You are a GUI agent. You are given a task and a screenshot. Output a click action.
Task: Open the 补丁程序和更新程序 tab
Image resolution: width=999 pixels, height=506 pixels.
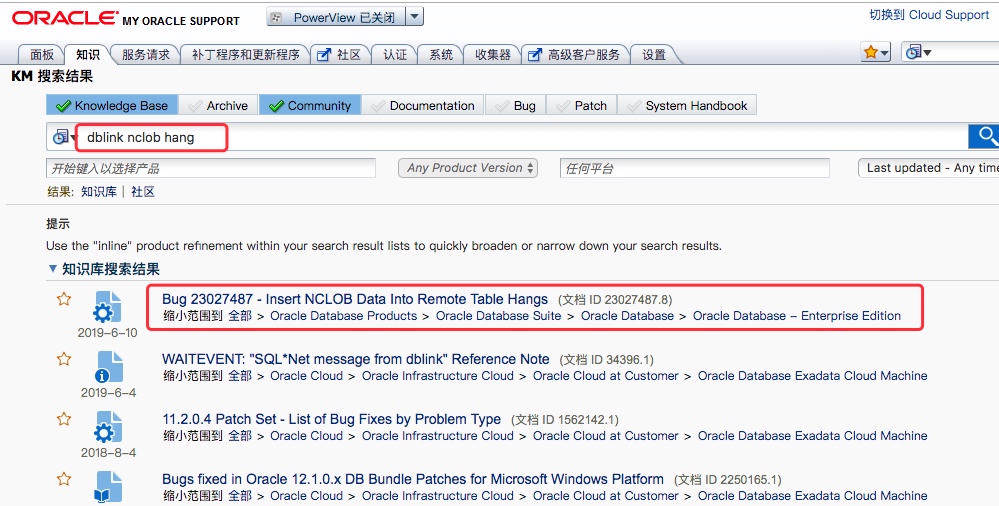245,55
